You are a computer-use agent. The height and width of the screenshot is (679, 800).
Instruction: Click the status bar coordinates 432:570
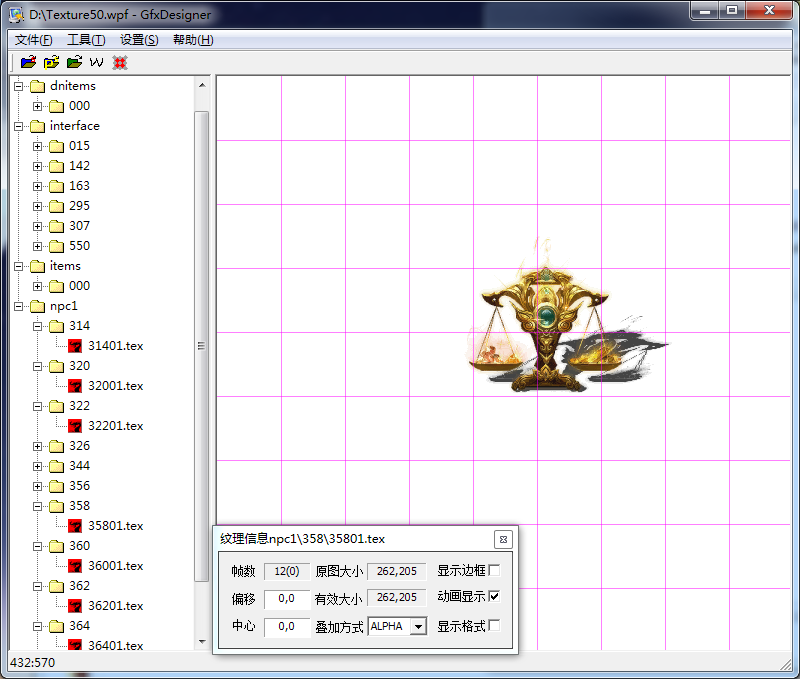click(x=33, y=663)
